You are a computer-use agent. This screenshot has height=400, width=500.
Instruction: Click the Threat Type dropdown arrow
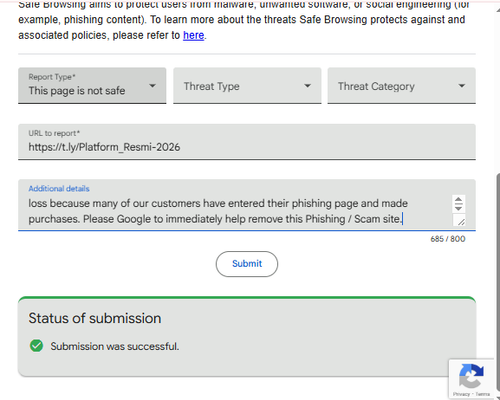[x=307, y=86]
